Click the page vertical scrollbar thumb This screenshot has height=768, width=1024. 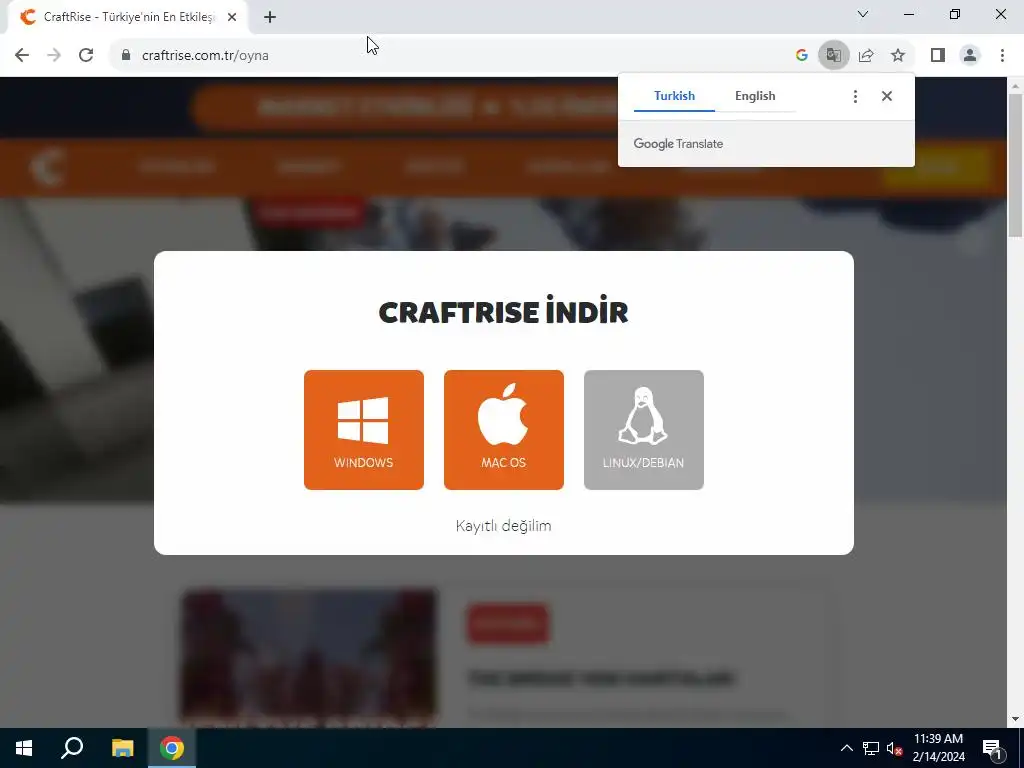1015,166
